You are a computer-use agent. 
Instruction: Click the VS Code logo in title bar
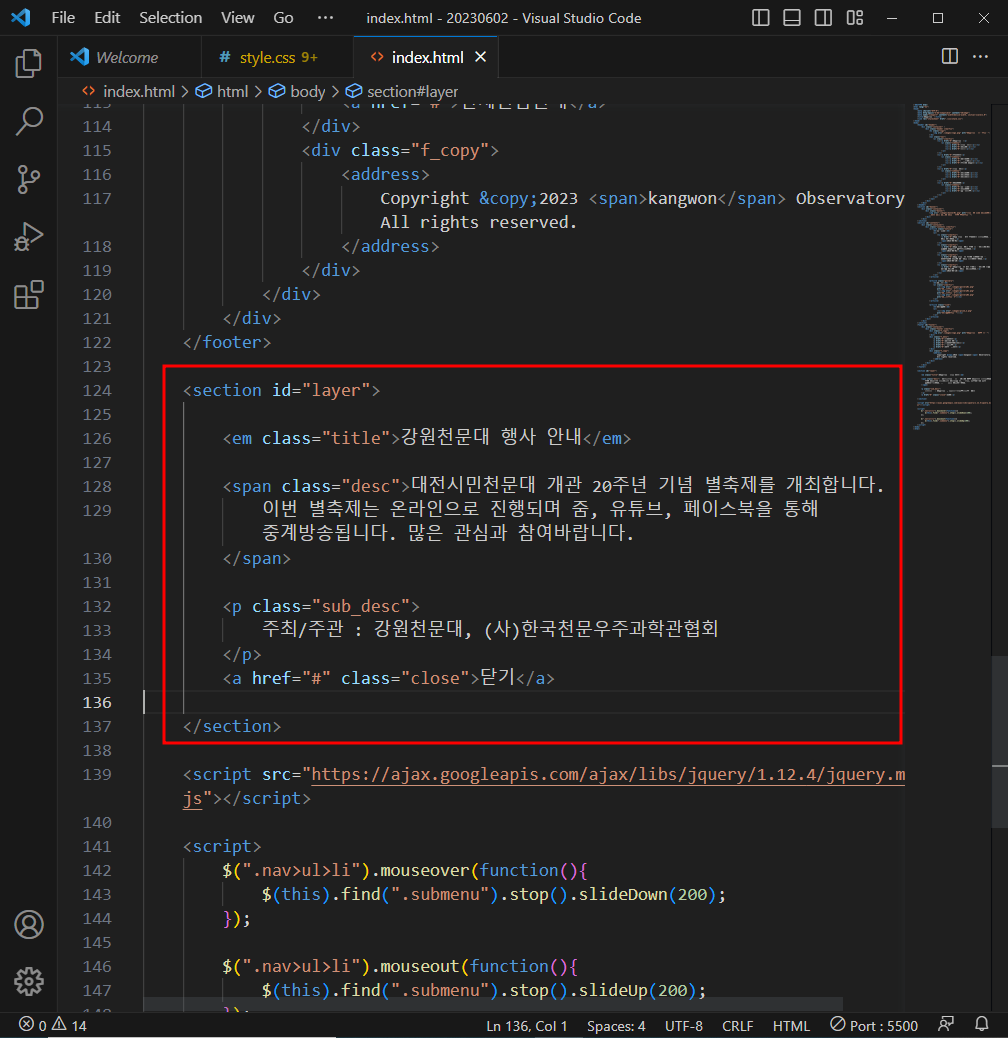(x=21, y=17)
